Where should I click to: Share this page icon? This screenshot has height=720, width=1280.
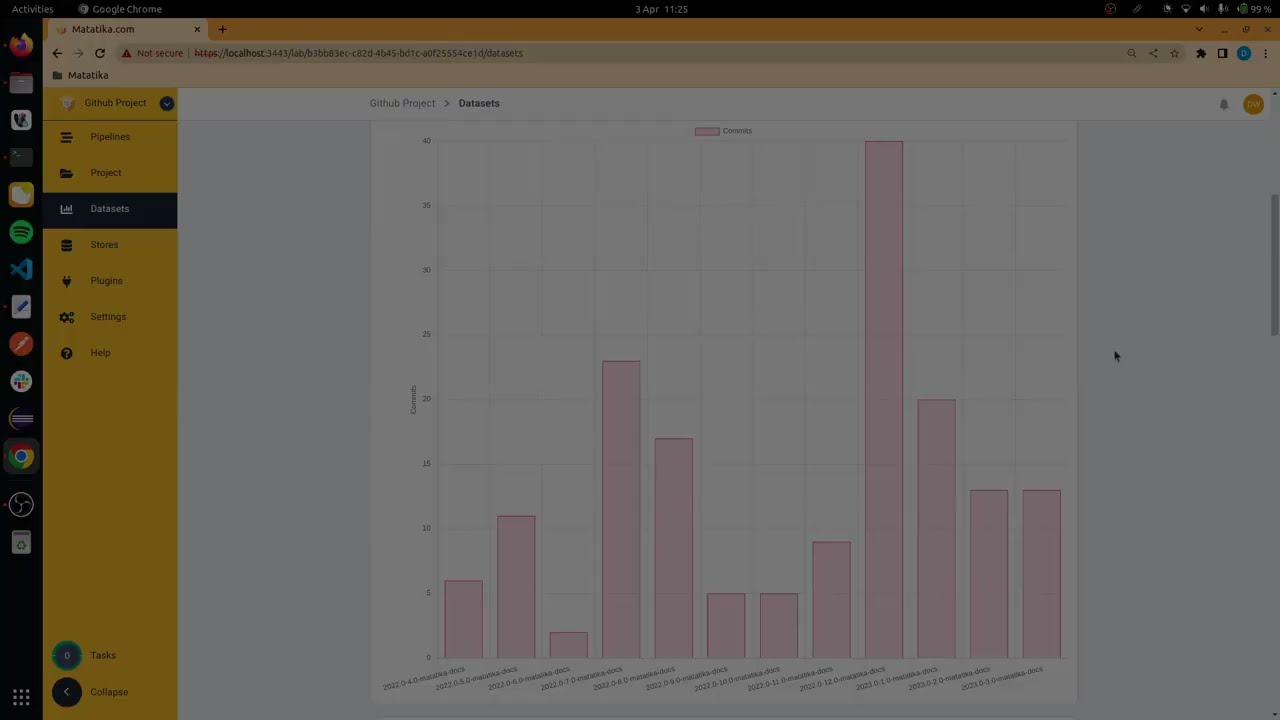[1153, 53]
